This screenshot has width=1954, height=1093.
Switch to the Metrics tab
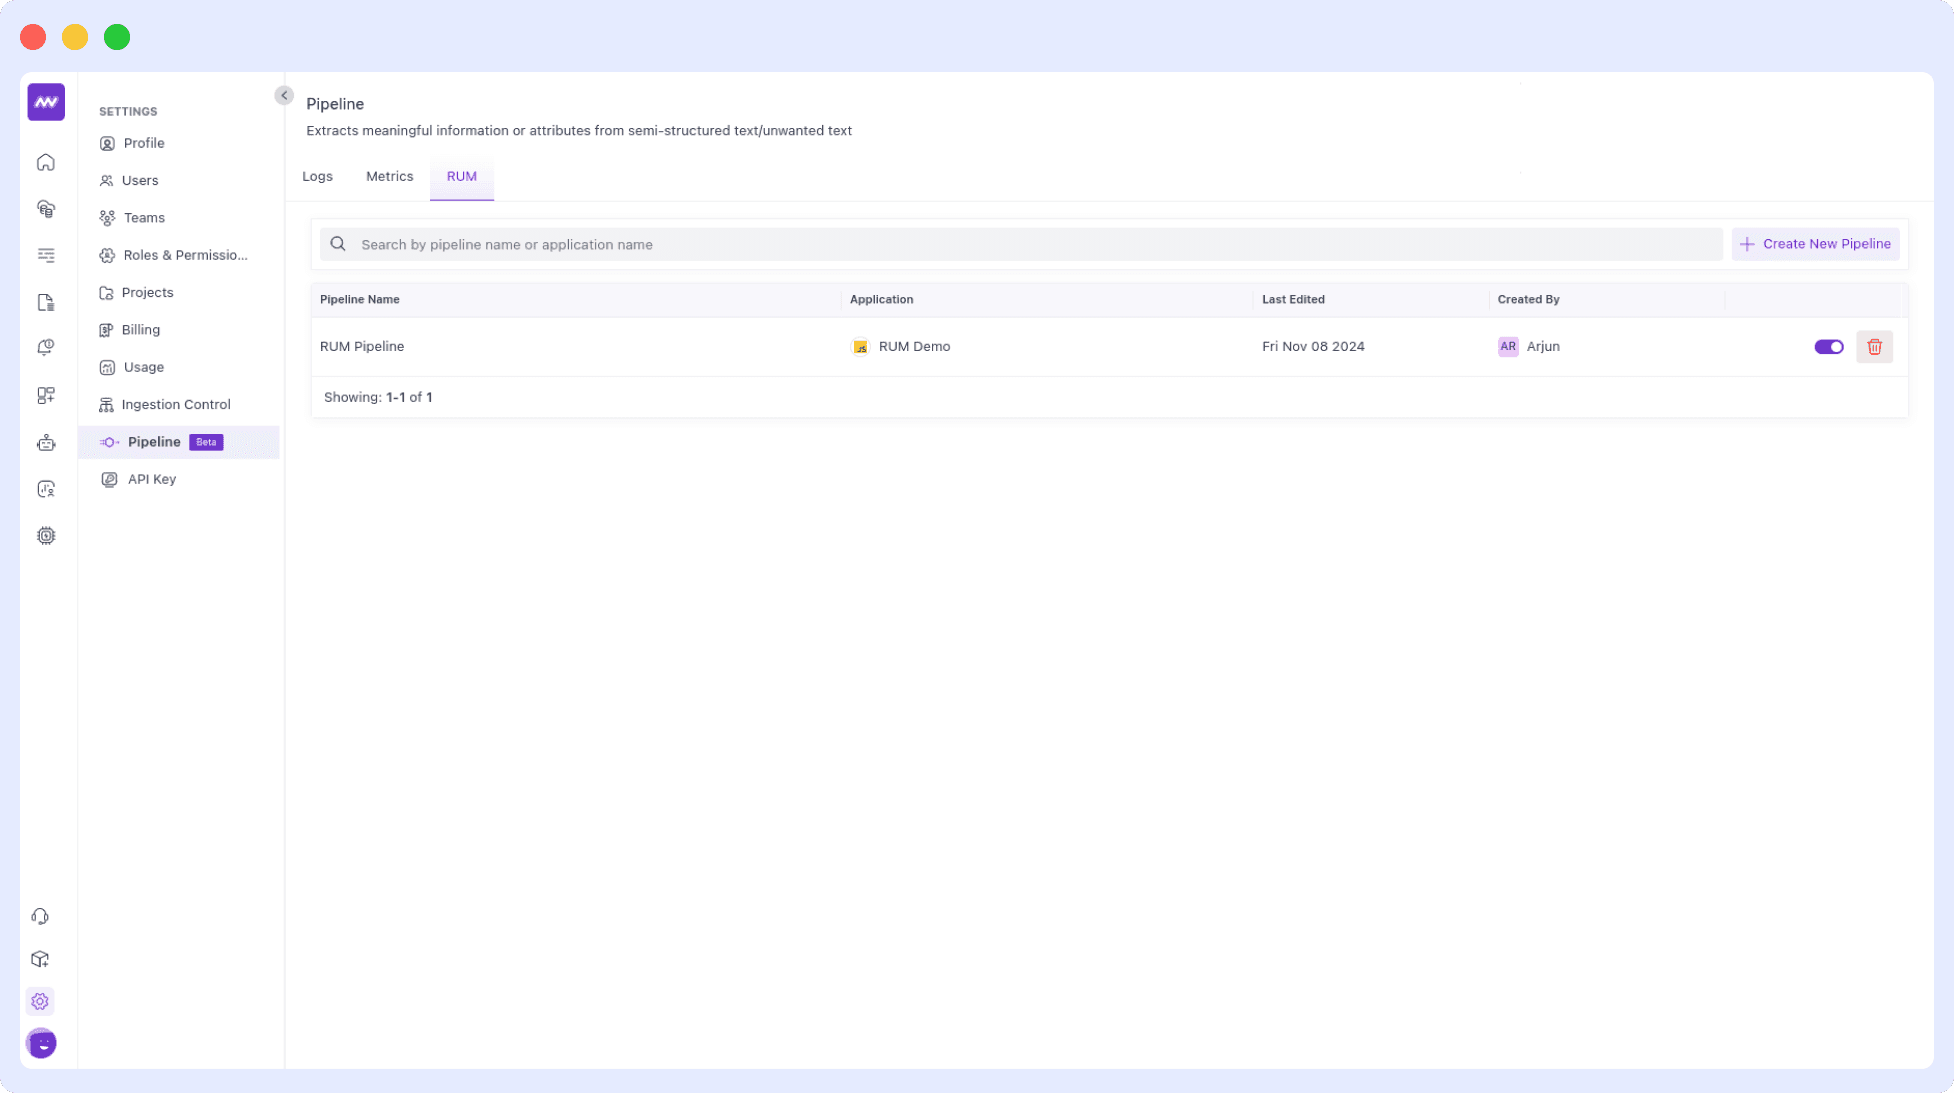(389, 176)
